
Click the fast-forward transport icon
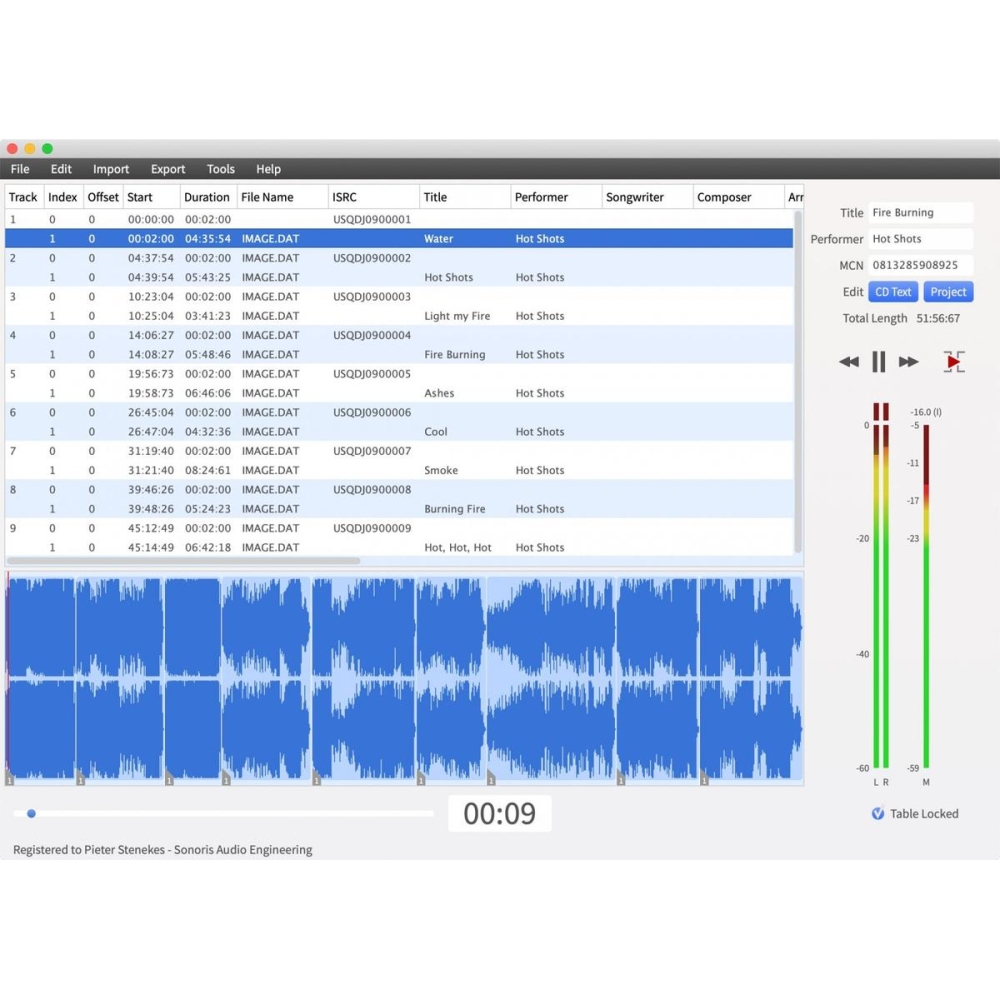[x=910, y=361]
